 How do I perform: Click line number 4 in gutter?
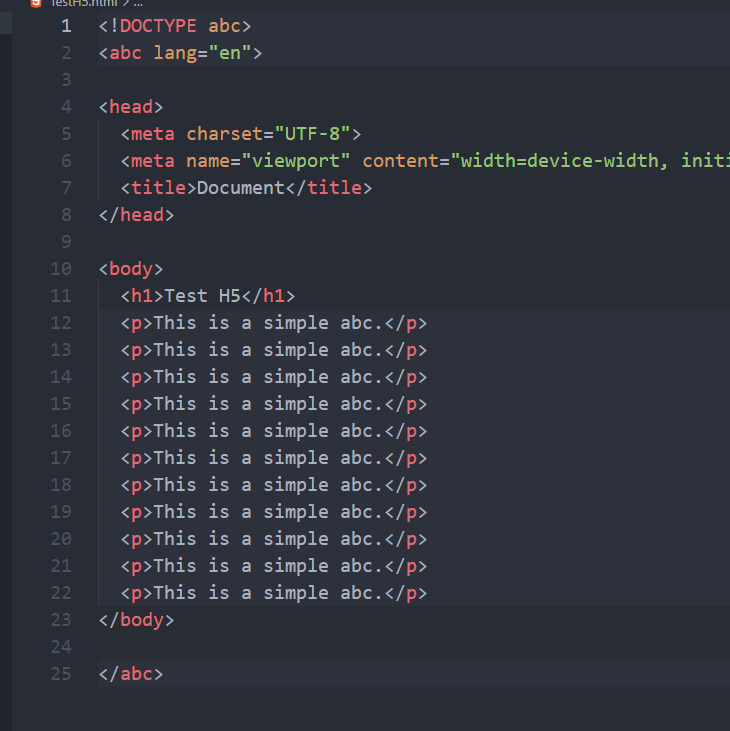[x=66, y=107]
